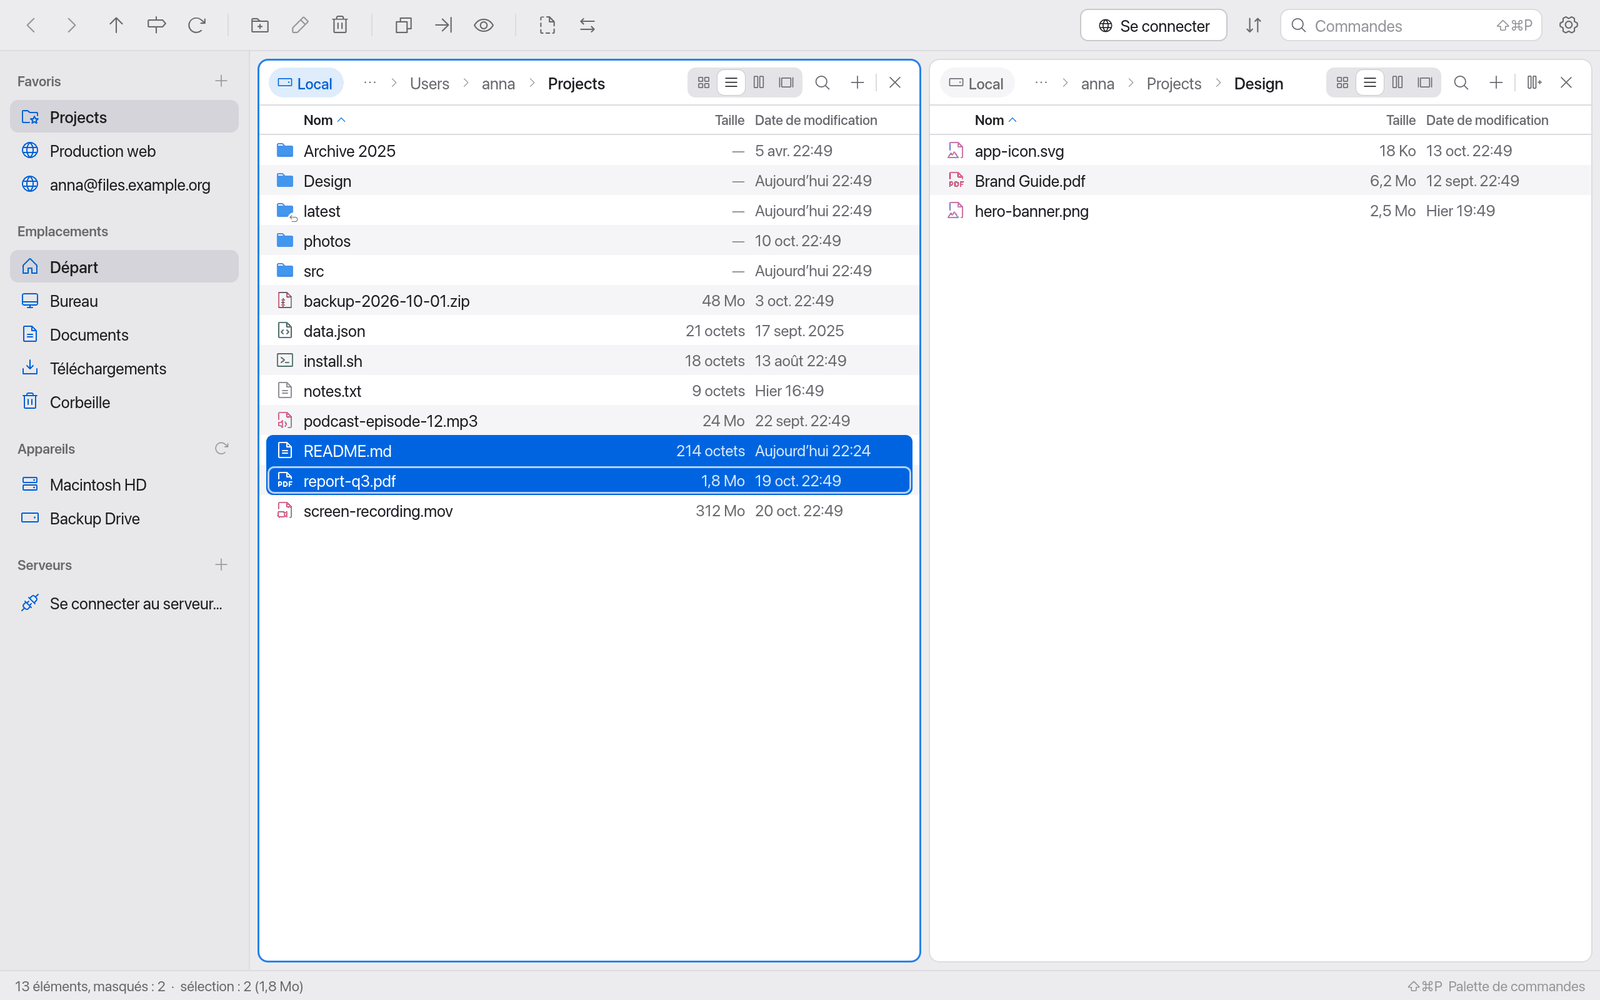Switch left pane to icon grid view

(x=704, y=83)
